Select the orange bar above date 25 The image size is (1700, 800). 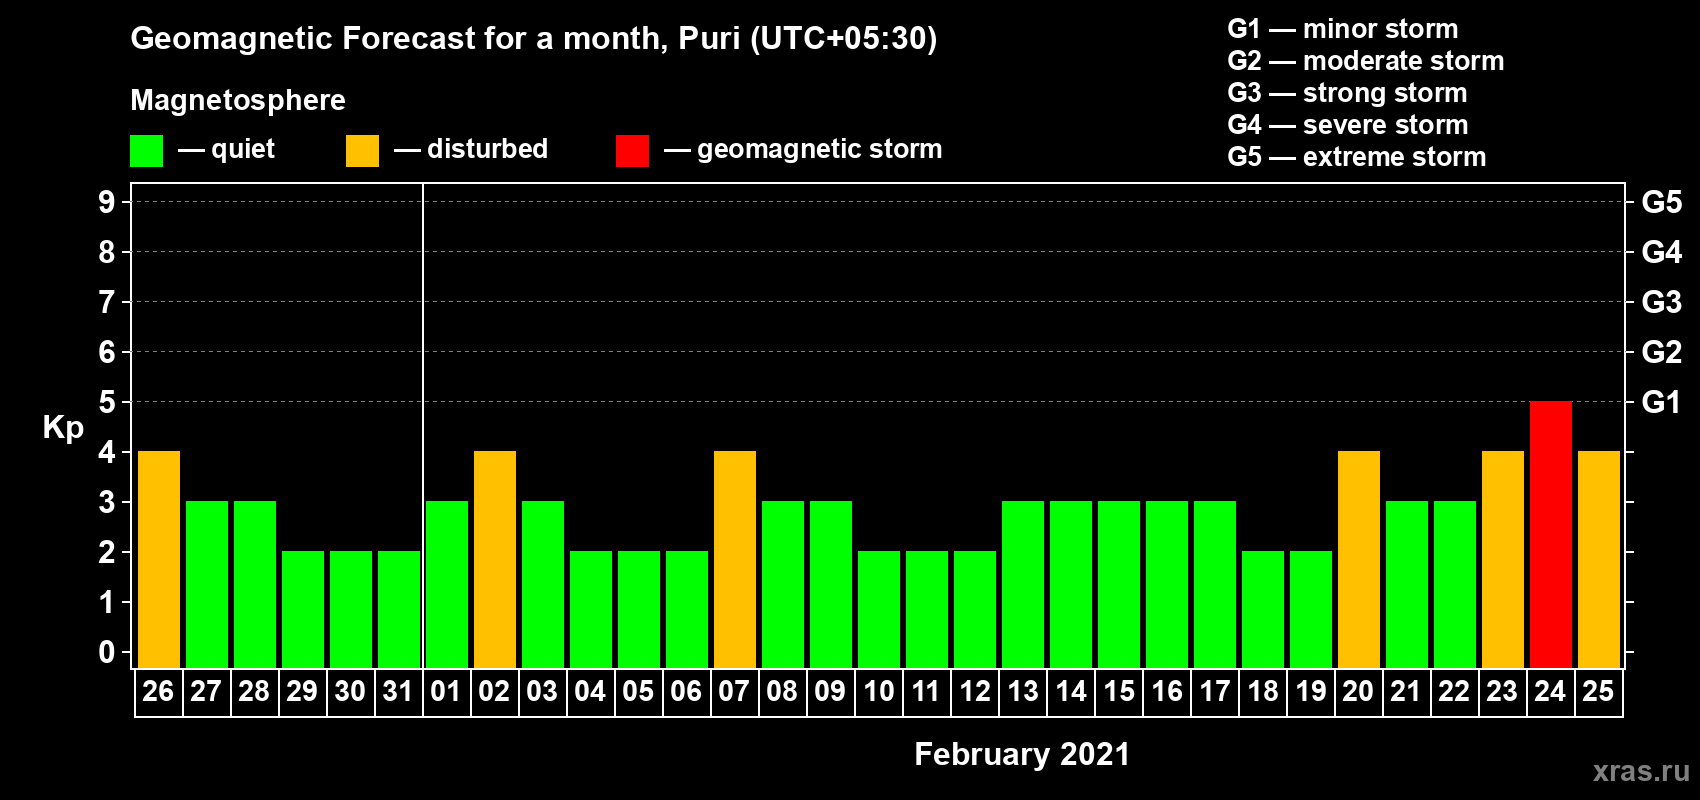coord(1599,559)
